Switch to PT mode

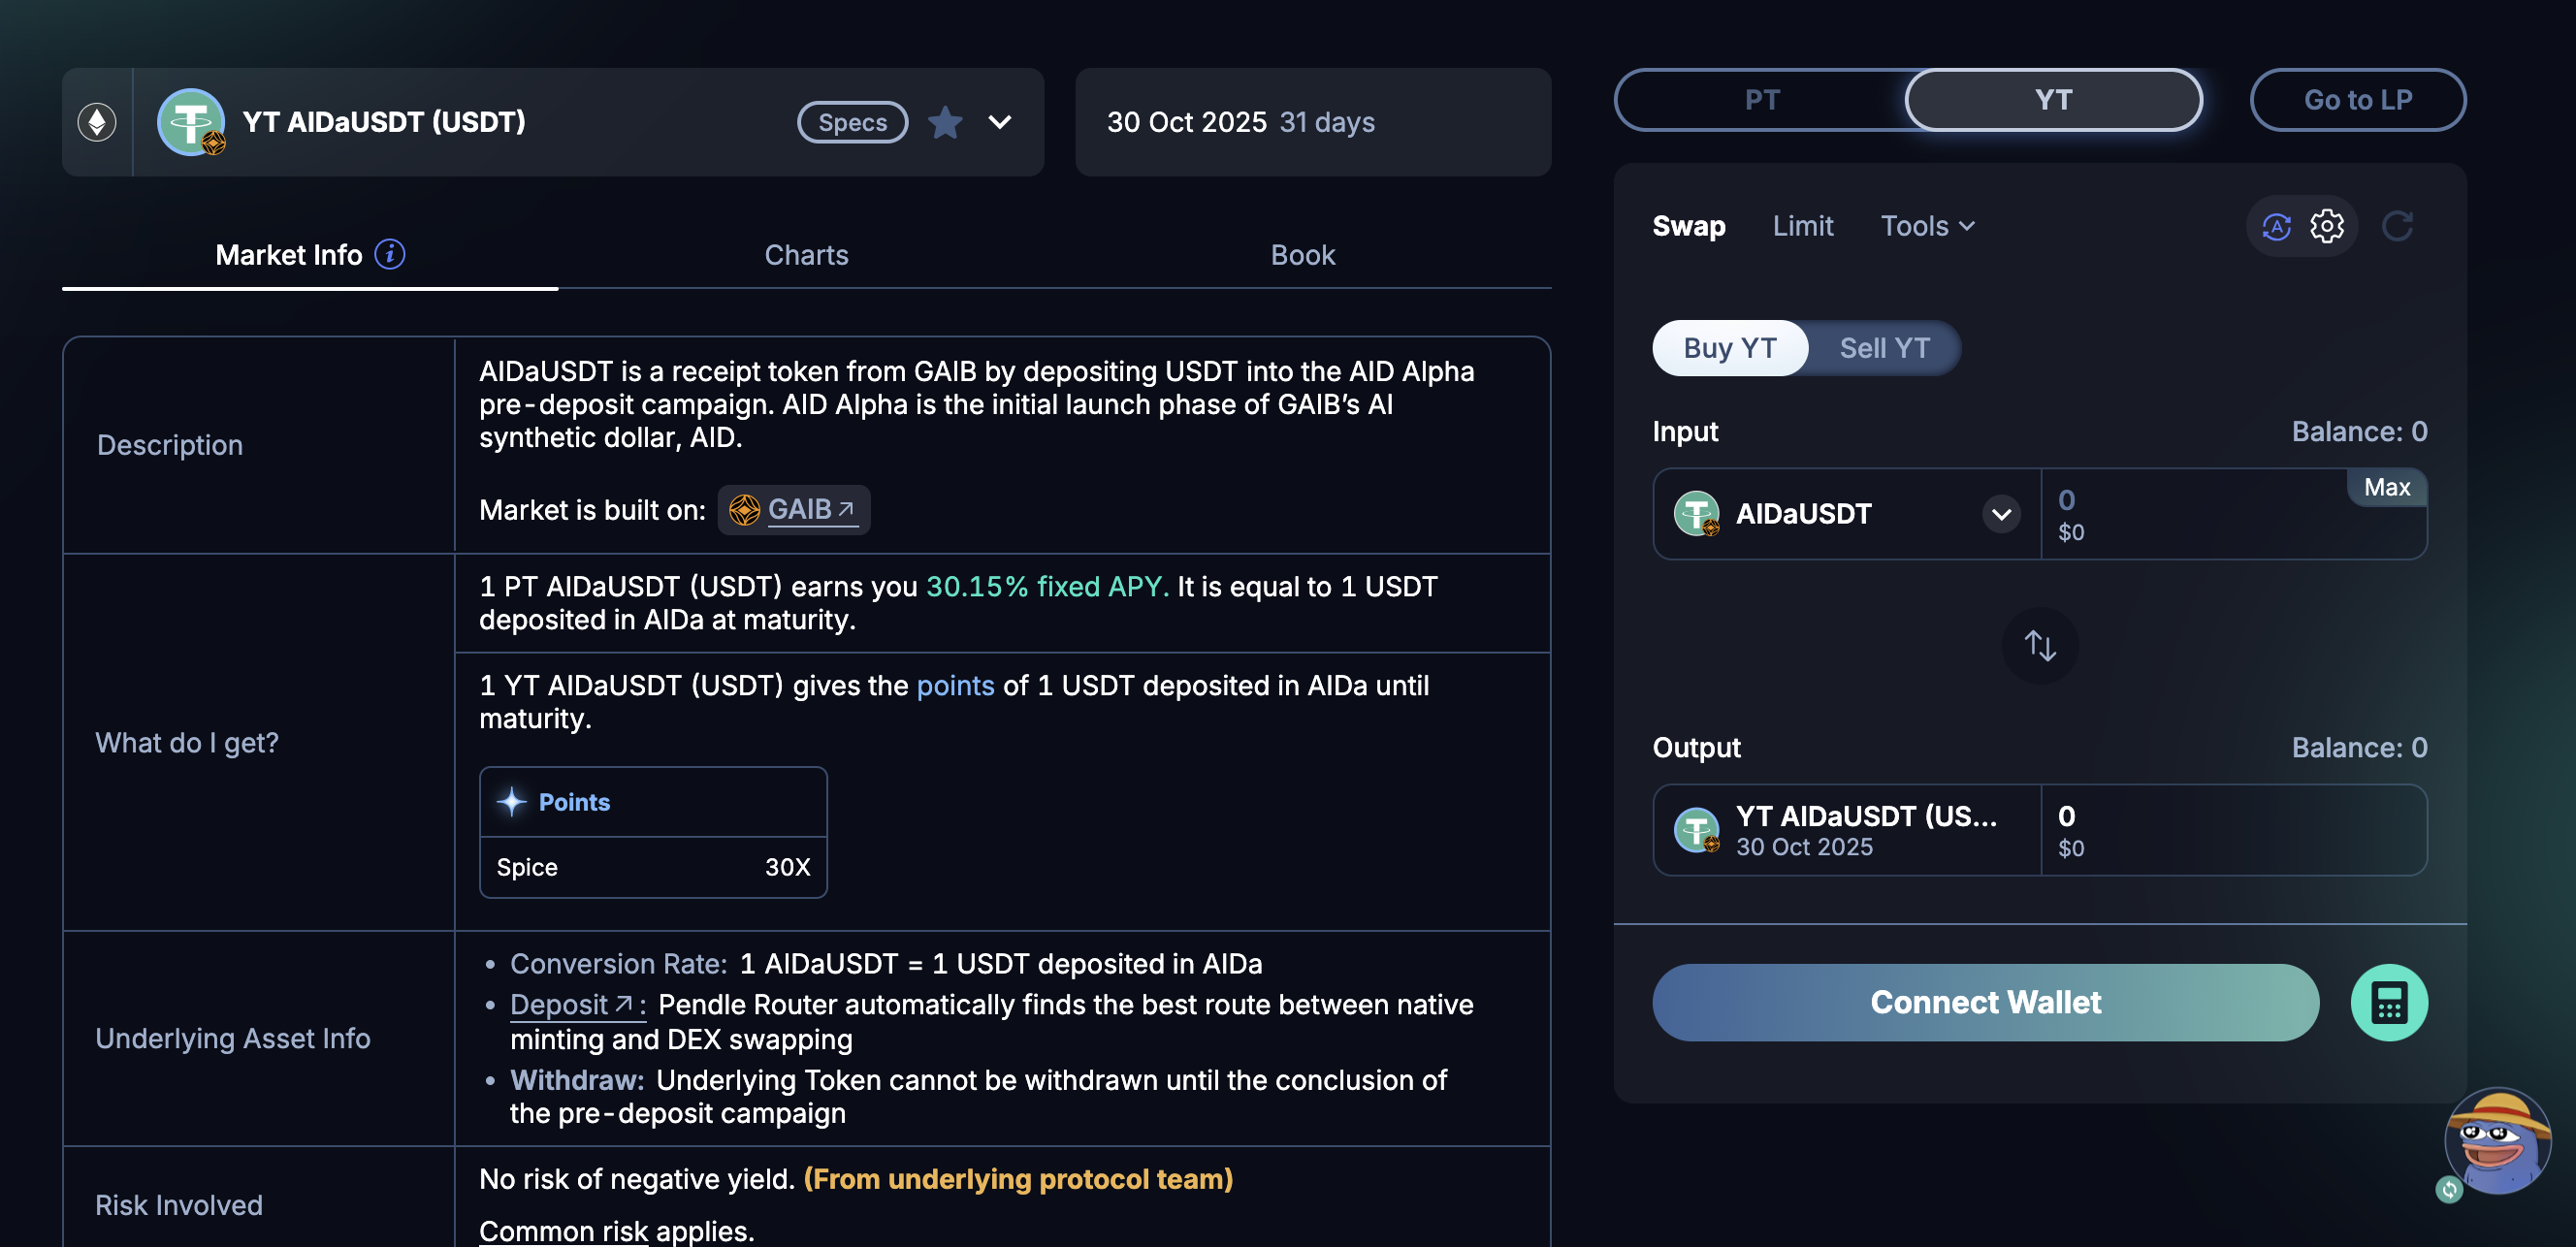point(1762,100)
